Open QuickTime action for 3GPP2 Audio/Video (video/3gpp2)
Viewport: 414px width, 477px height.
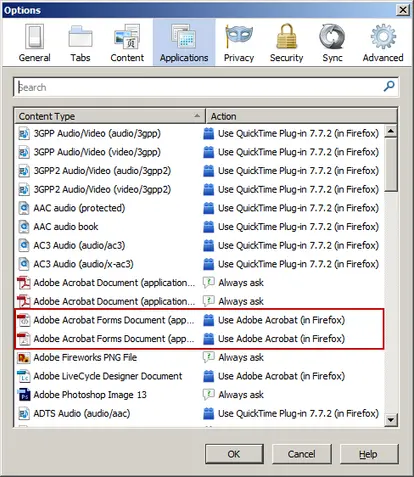(x=298, y=190)
